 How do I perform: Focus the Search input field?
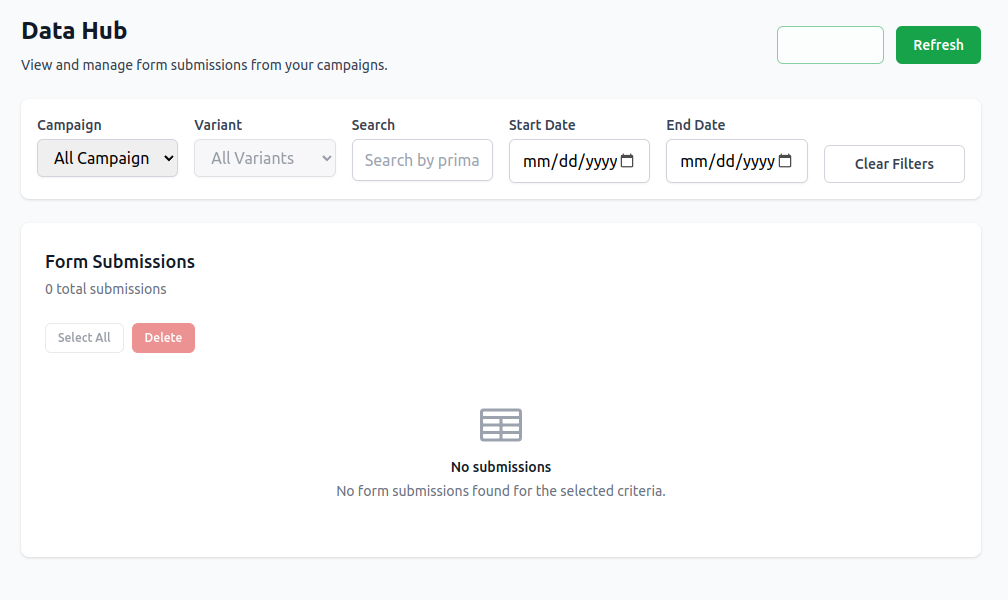pos(422,160)
